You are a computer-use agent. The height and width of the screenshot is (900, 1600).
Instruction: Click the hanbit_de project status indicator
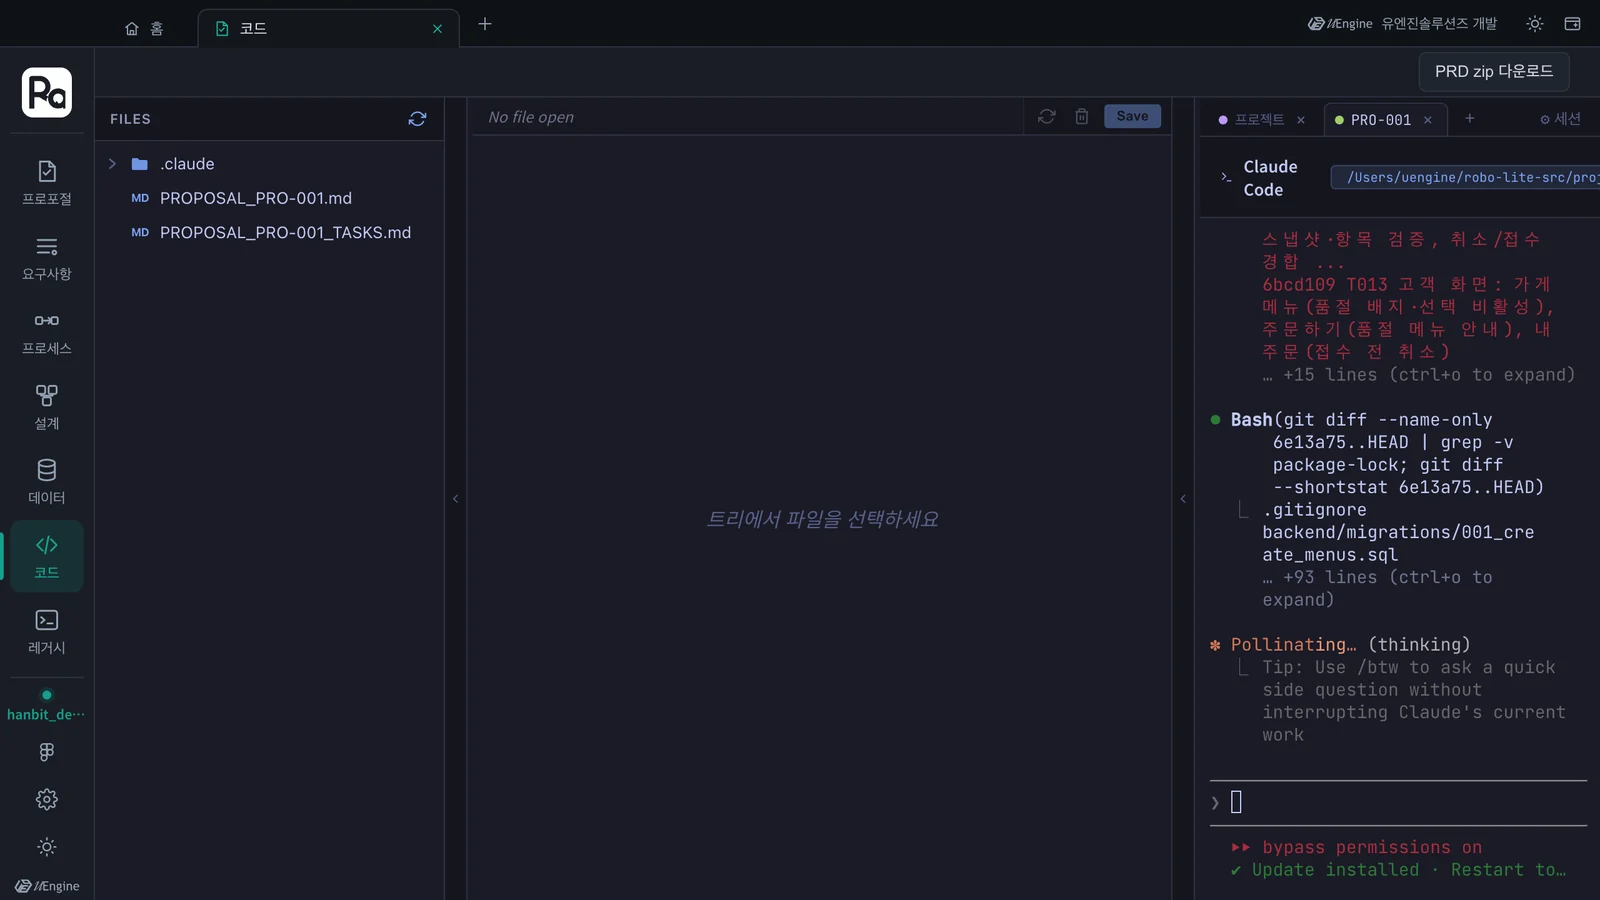coord(46,705)
